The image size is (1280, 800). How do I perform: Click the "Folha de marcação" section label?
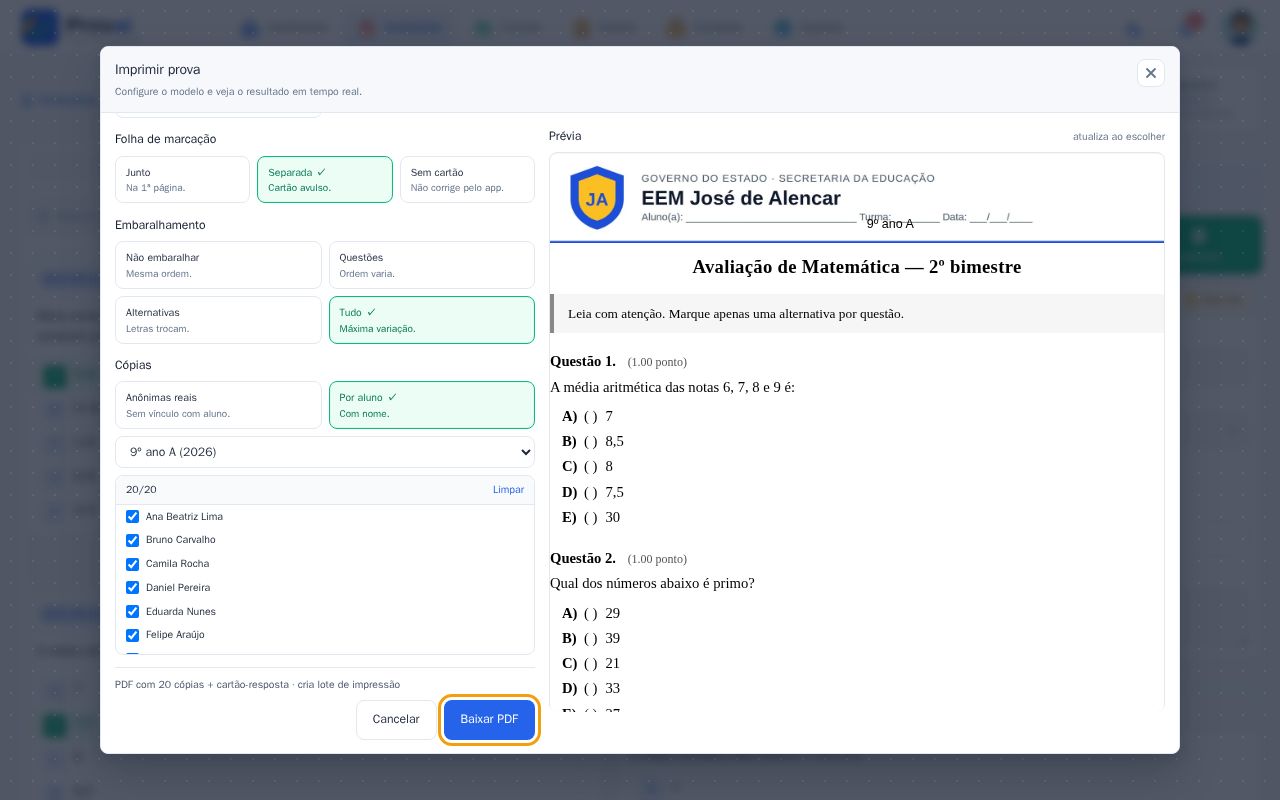(165, 139)
